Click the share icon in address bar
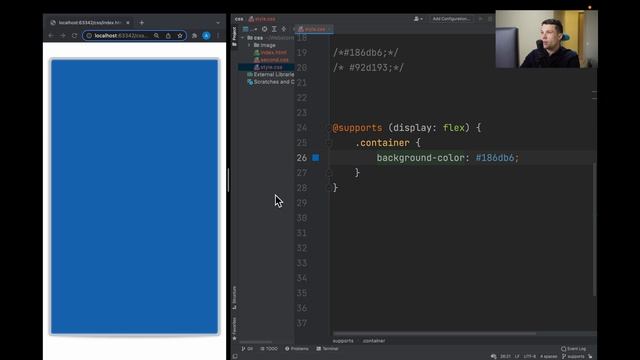640x360 pixels. click(x=168, y=36)
